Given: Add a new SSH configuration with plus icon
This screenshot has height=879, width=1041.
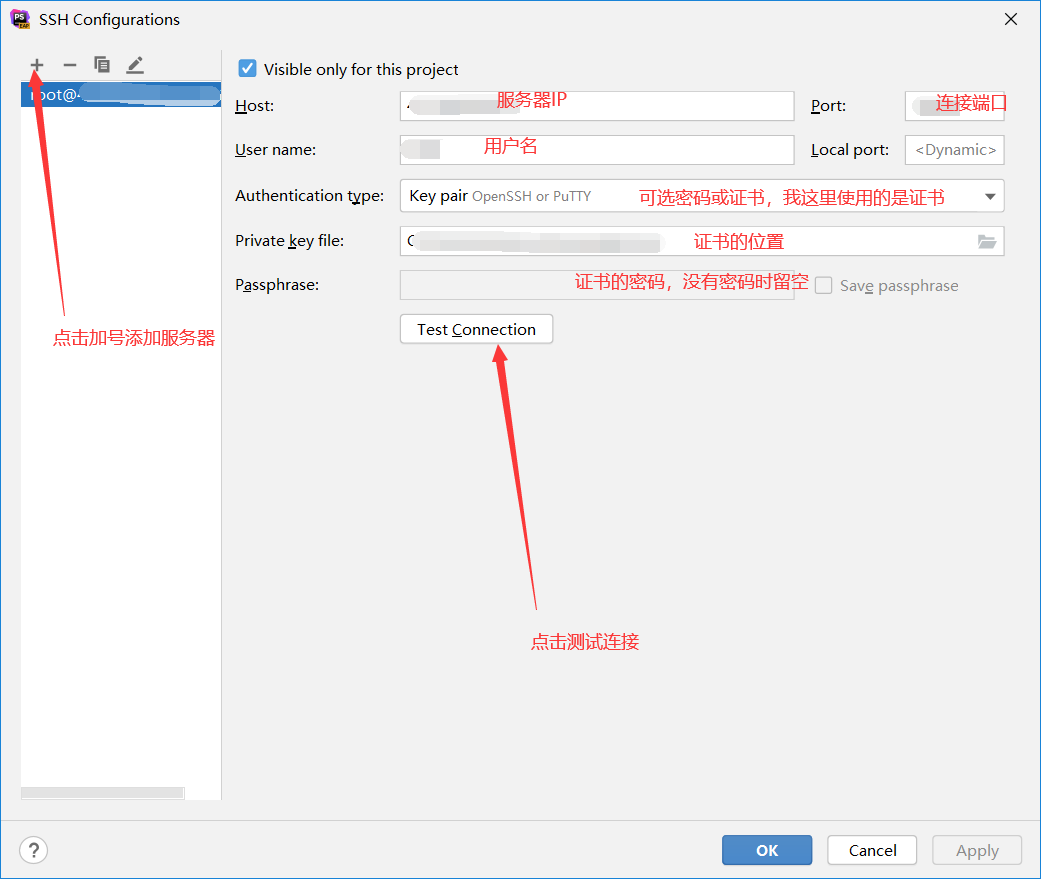Looking at the screenshot, I should [x=37, y=65].
